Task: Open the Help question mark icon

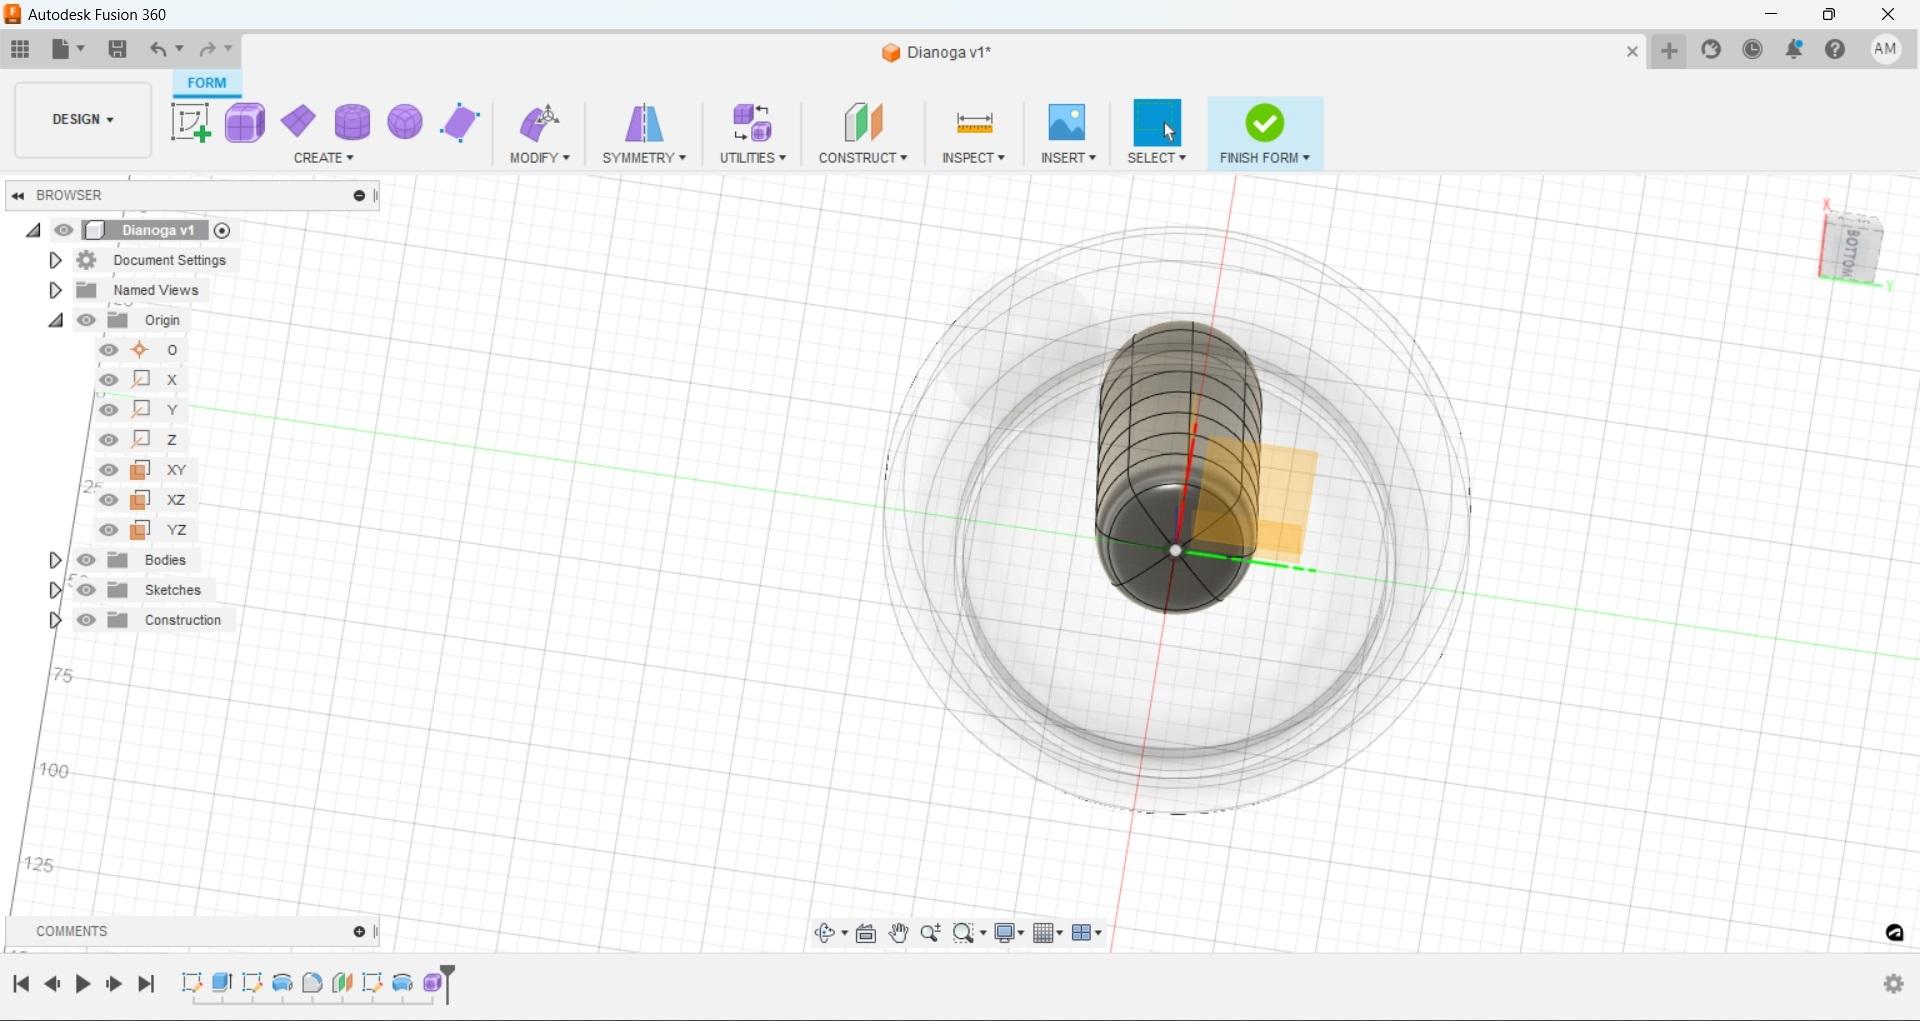Action: 1835,50
